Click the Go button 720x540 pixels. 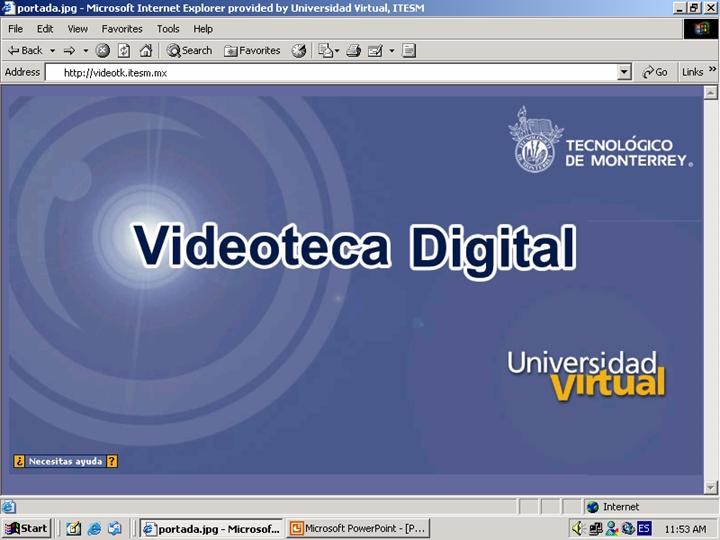[x=655, y=72]
